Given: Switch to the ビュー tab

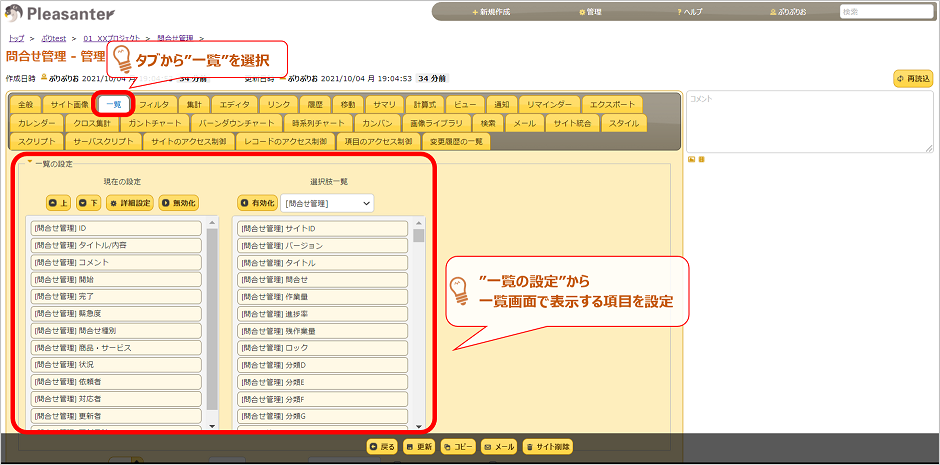Looking at the screenshot, I should (x=465, y=104).
